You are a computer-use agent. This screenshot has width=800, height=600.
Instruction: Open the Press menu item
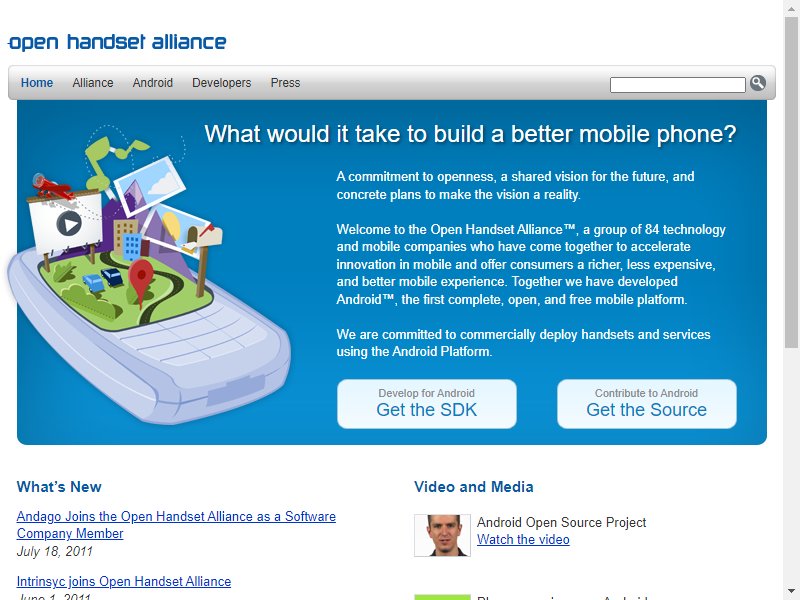pyautogui.click(x=285, y=83)
